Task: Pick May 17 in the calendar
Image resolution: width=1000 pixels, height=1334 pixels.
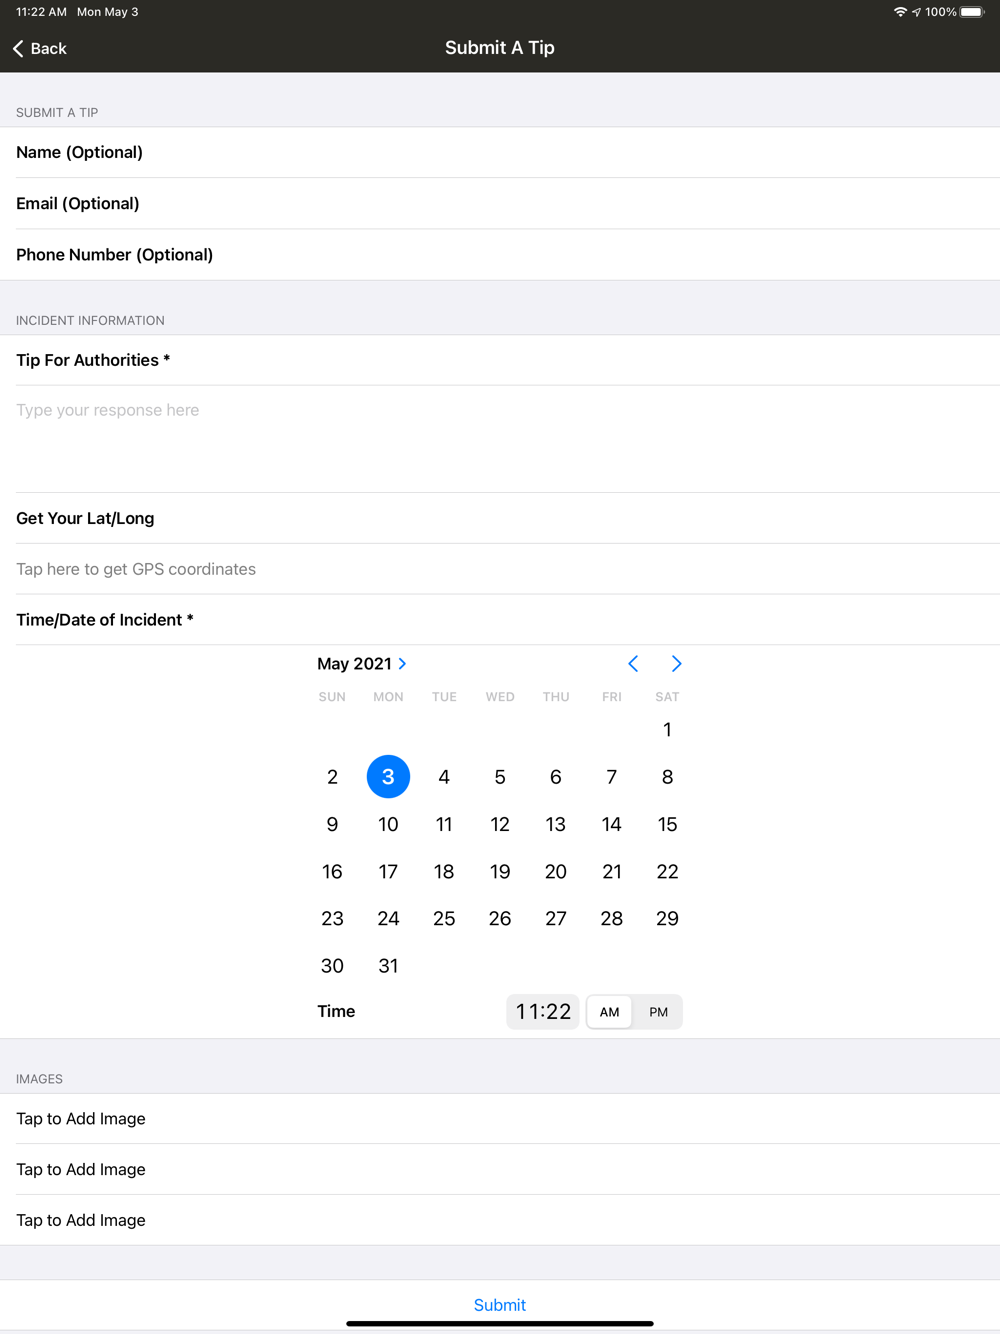Action: [x=388, y=871]
